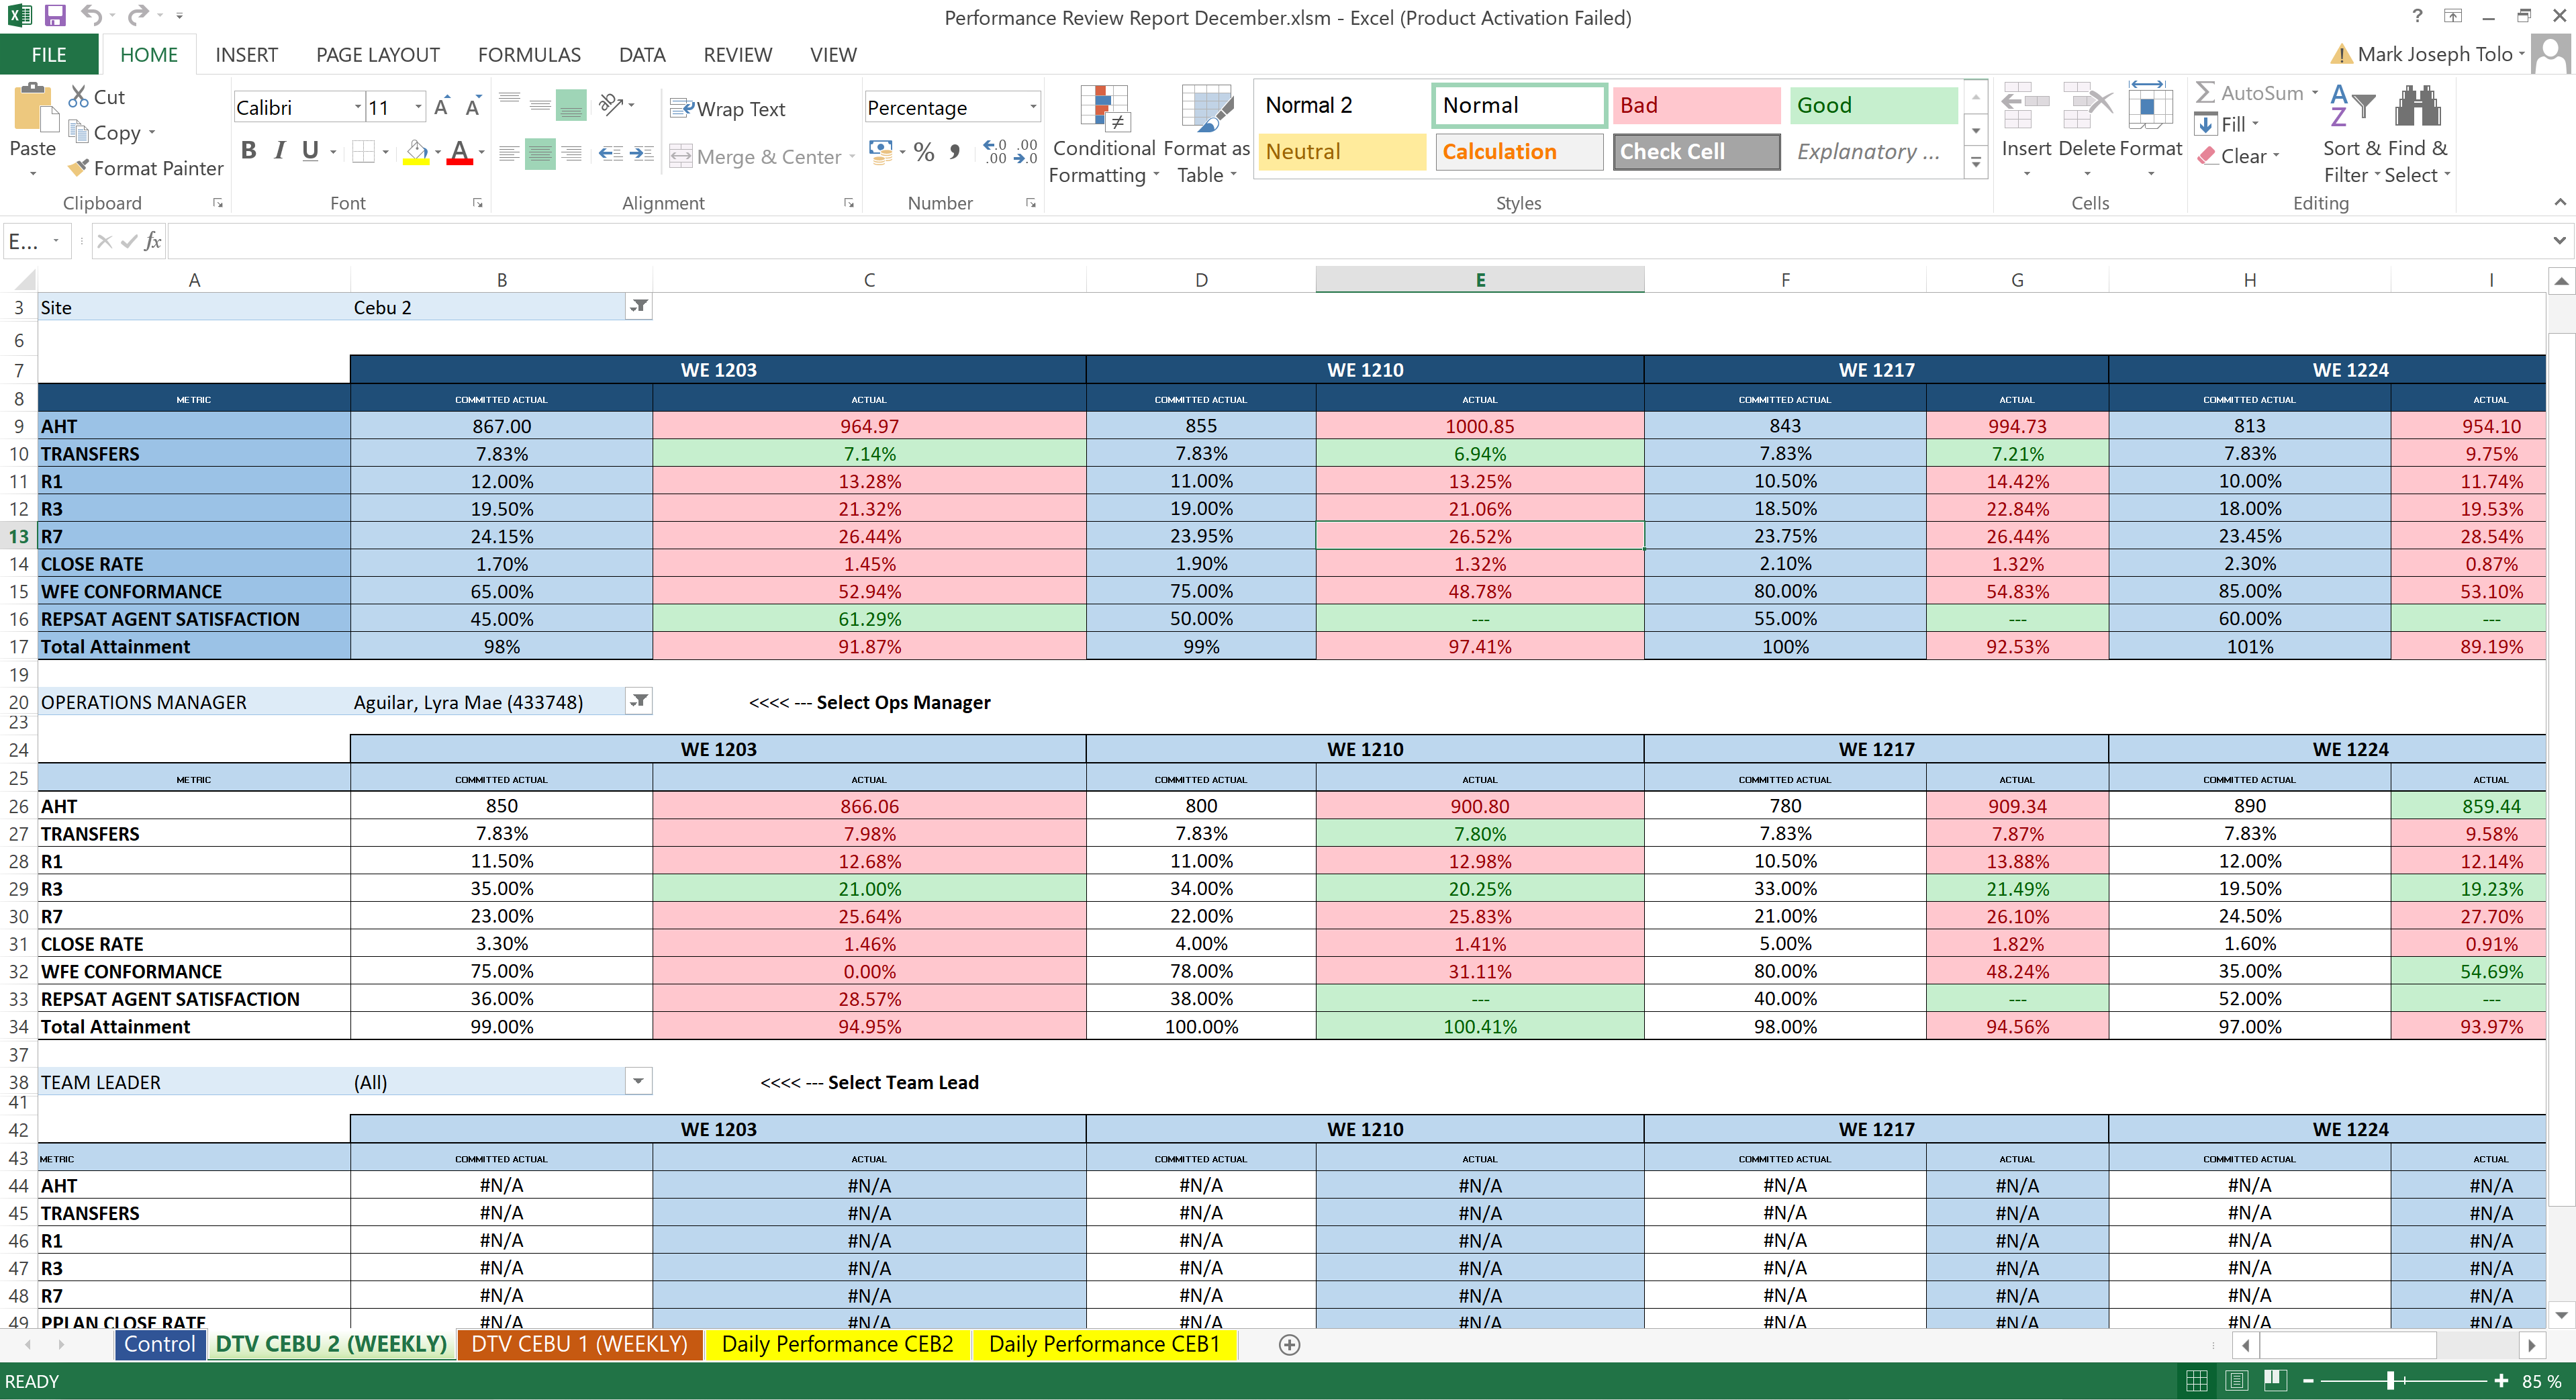Click the Increase Decimal icon

click(995, 152)
